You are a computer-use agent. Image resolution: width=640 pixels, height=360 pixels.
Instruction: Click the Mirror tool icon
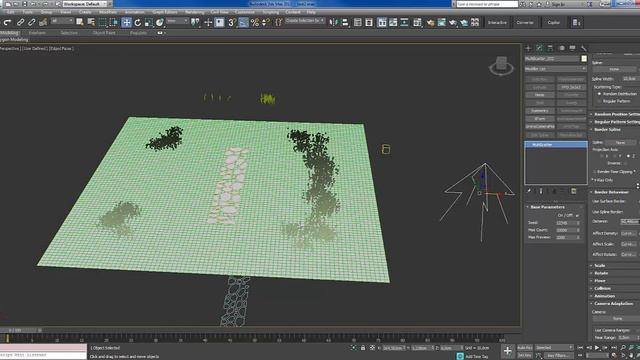[333, 22]
